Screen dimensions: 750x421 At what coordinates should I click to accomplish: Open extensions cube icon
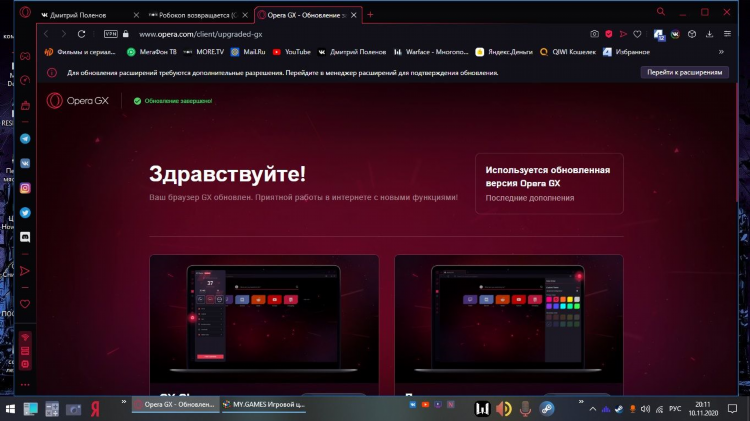click(x=692, y=34)
